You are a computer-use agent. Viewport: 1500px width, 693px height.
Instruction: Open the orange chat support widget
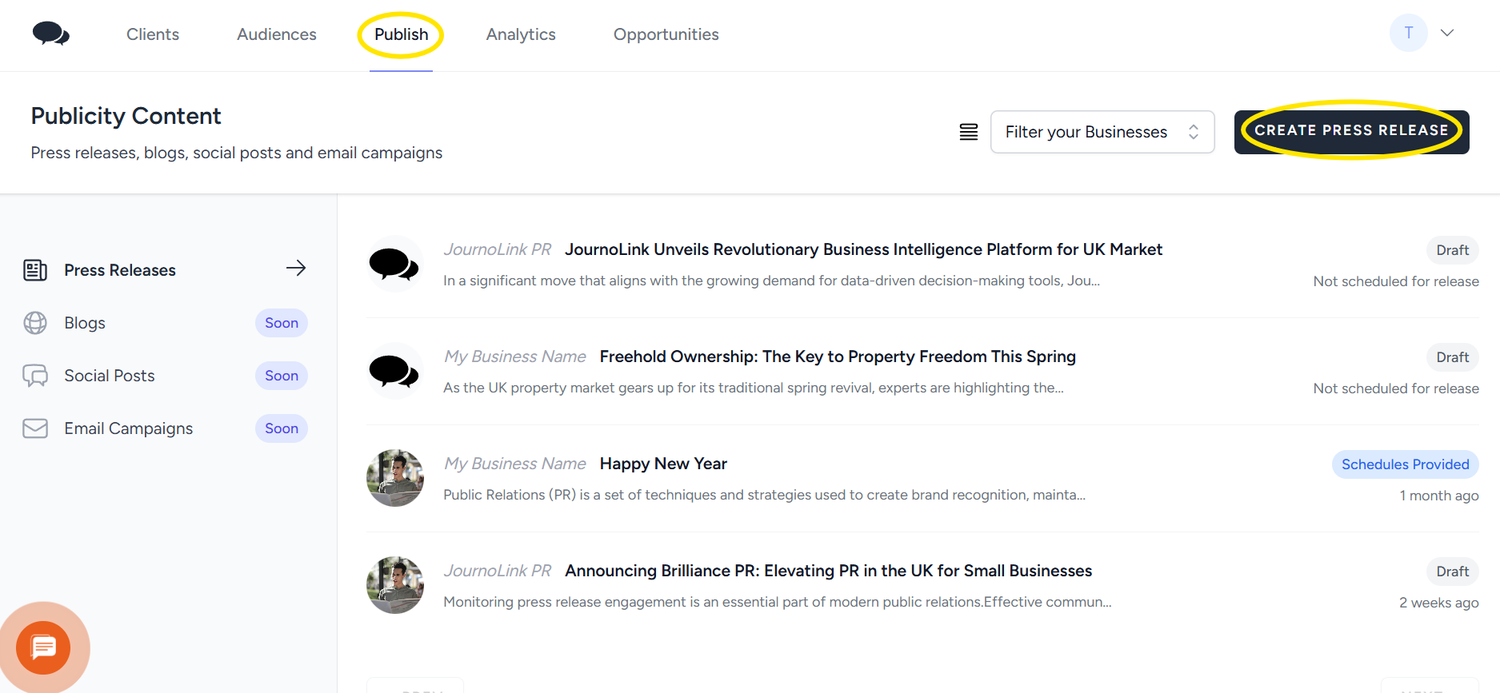(44, 648)
